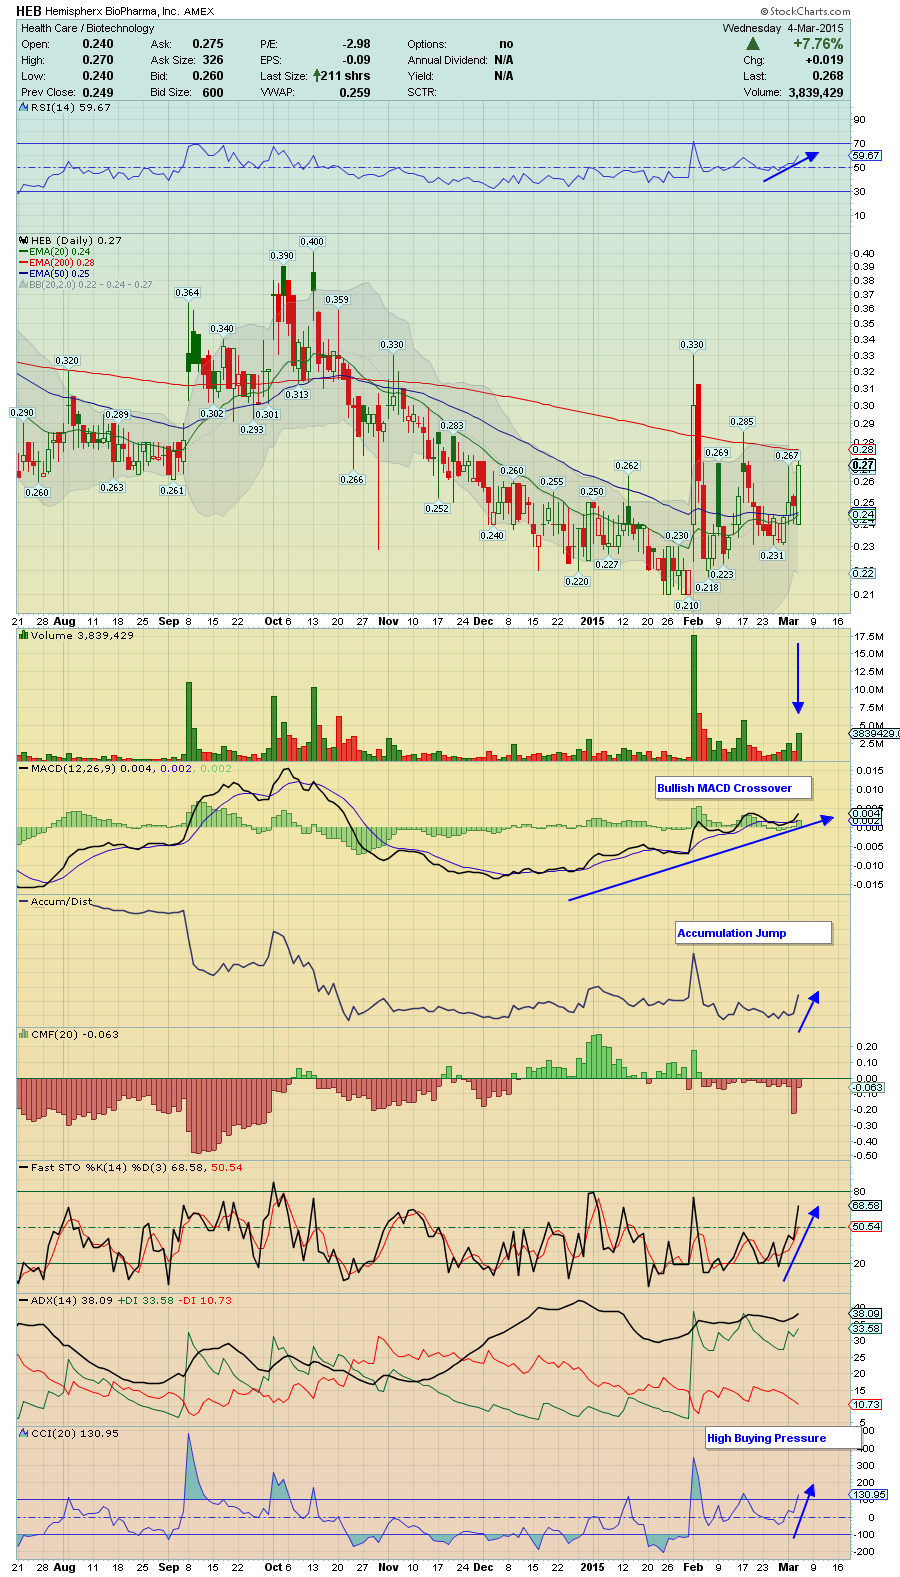Click the icon beside MACD(12,26,9) label
900x1577 pixels.
[x=25, y=769]
